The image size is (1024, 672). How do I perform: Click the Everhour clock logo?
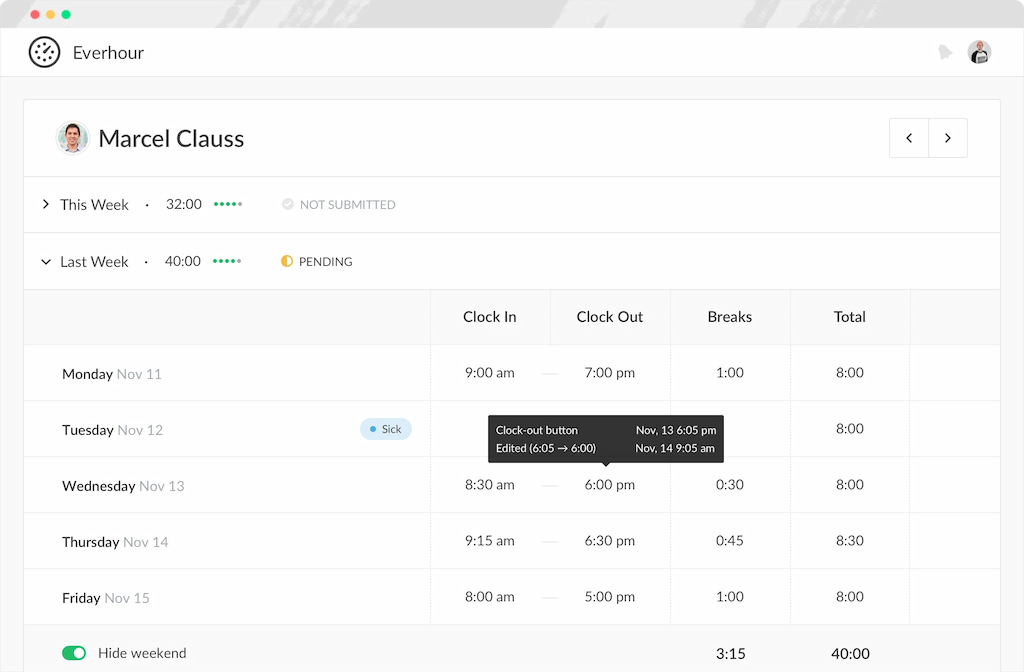(x=44, y=52)
